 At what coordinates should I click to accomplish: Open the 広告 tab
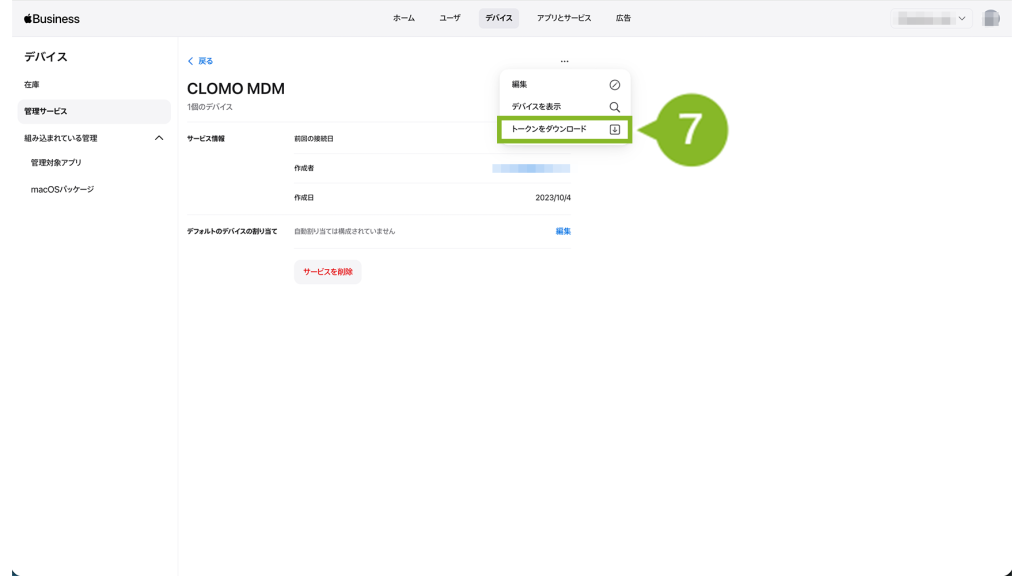click(x=623, y=18)
